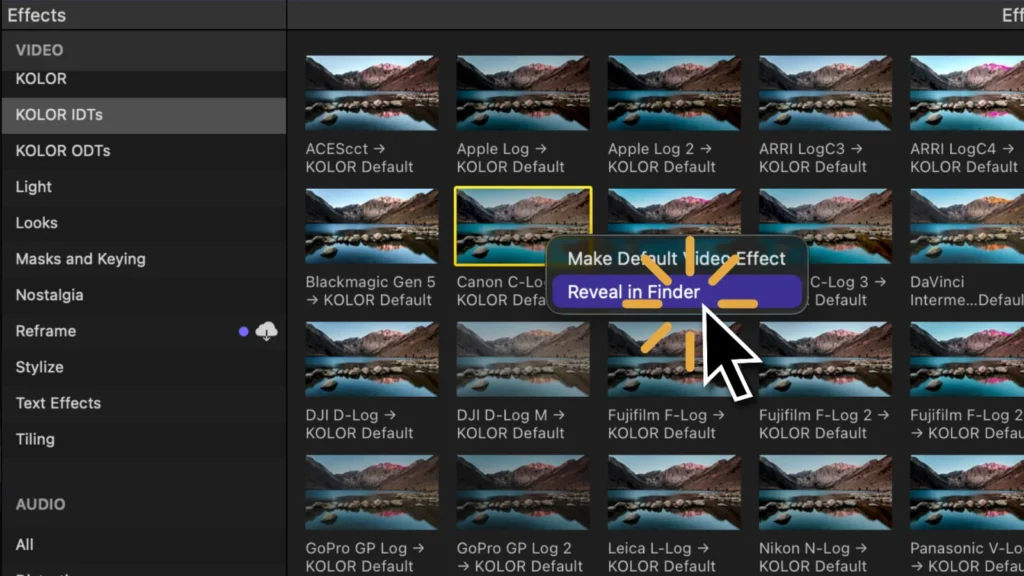Select Apple Log KOLOR Default thumbnail

[x=523, y=93]
